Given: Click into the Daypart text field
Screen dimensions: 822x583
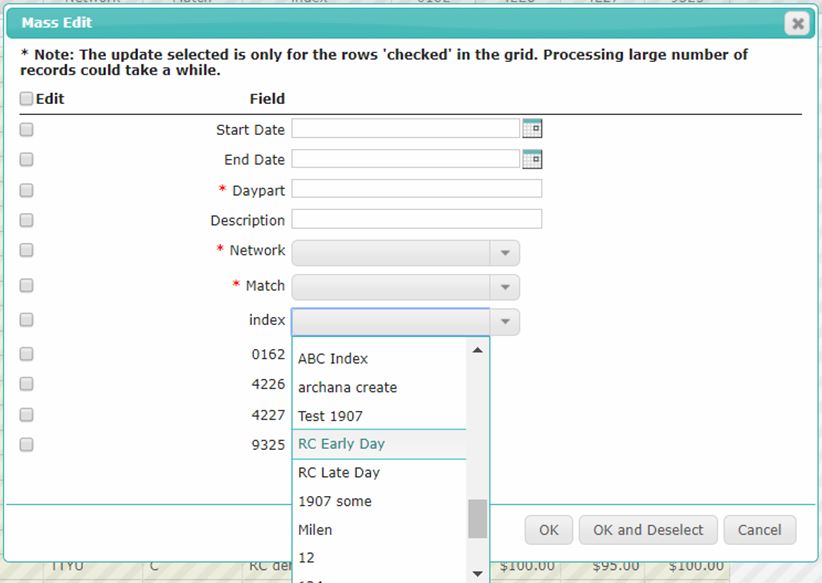Looking at the screenshot, I should click(417, 189).
